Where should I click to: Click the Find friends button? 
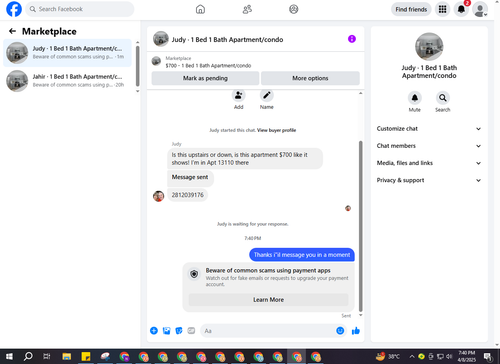pos(411,9)
